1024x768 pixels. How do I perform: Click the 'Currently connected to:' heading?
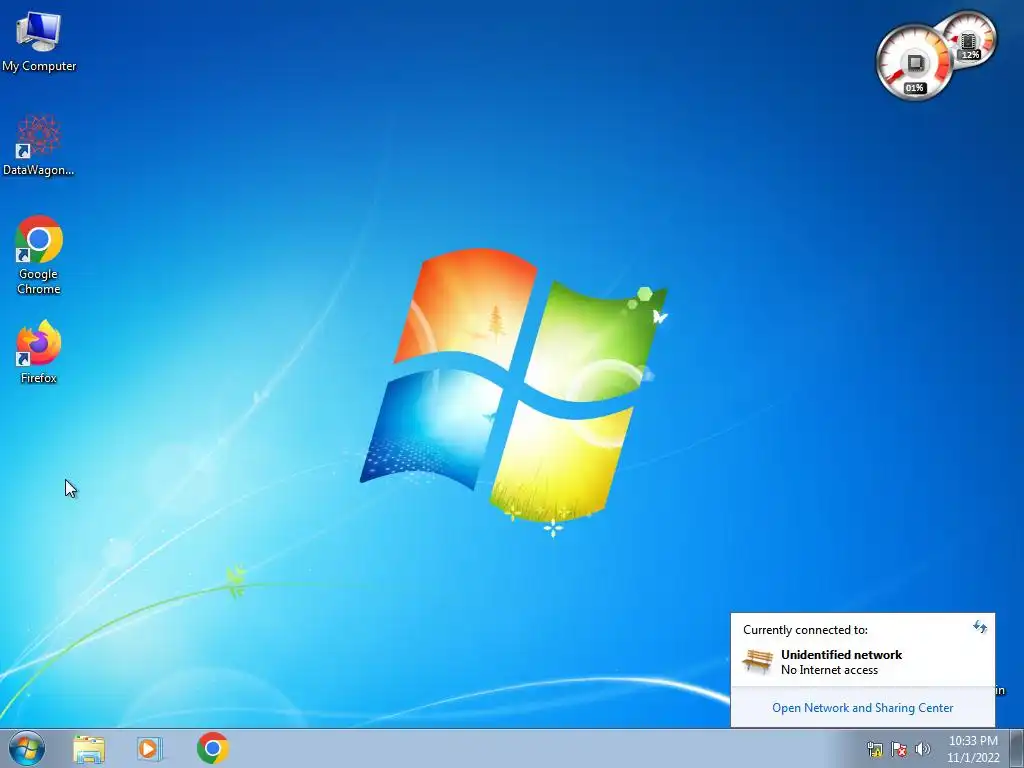pos(805,630)
